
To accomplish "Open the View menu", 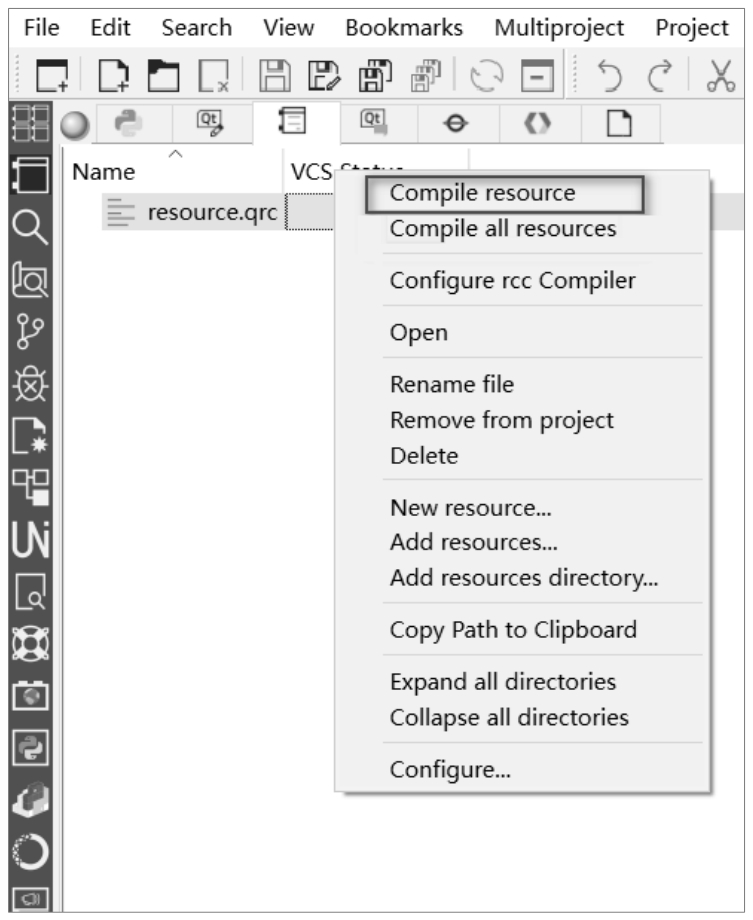I will (288, 28).
